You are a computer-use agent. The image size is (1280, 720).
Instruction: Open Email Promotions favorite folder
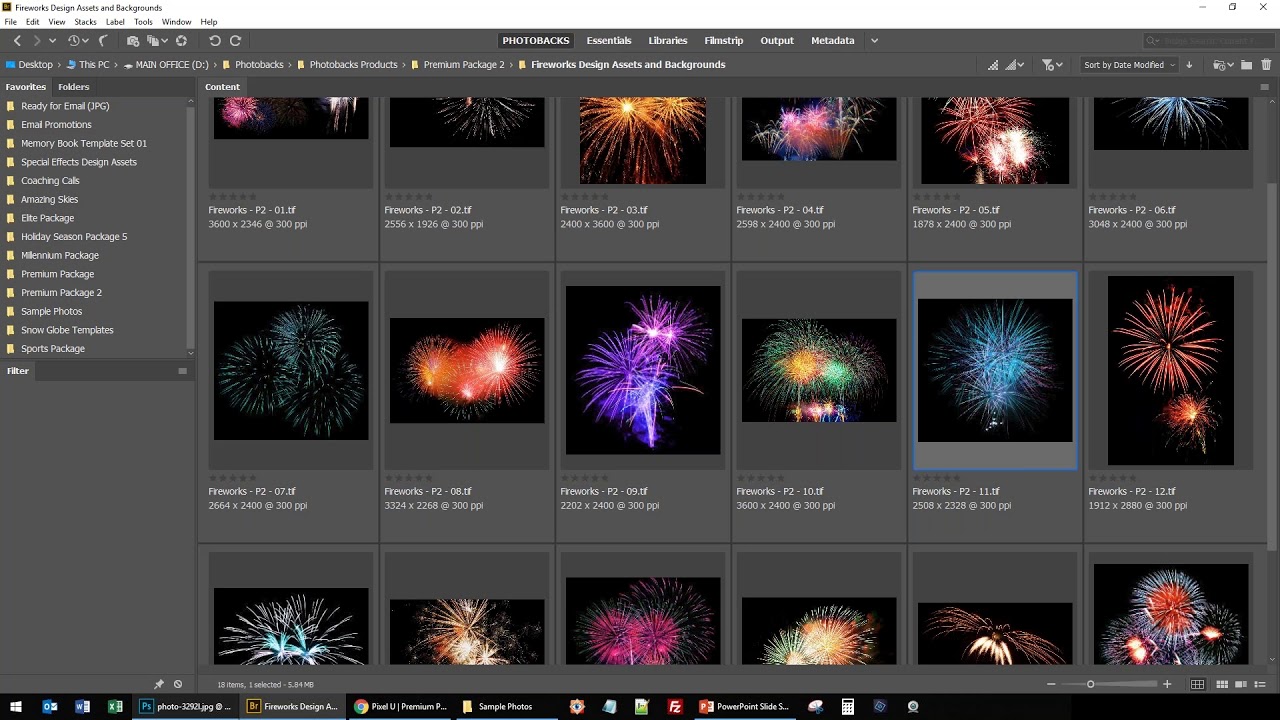[56, 125]
